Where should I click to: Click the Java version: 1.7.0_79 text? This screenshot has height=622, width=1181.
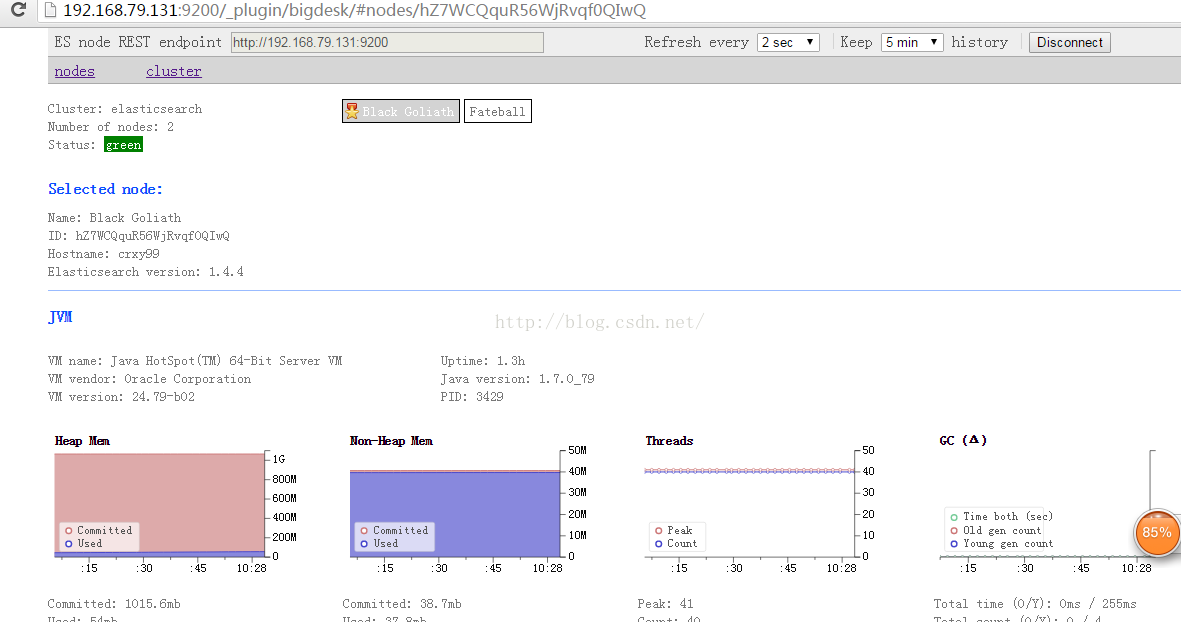(517, 380)
